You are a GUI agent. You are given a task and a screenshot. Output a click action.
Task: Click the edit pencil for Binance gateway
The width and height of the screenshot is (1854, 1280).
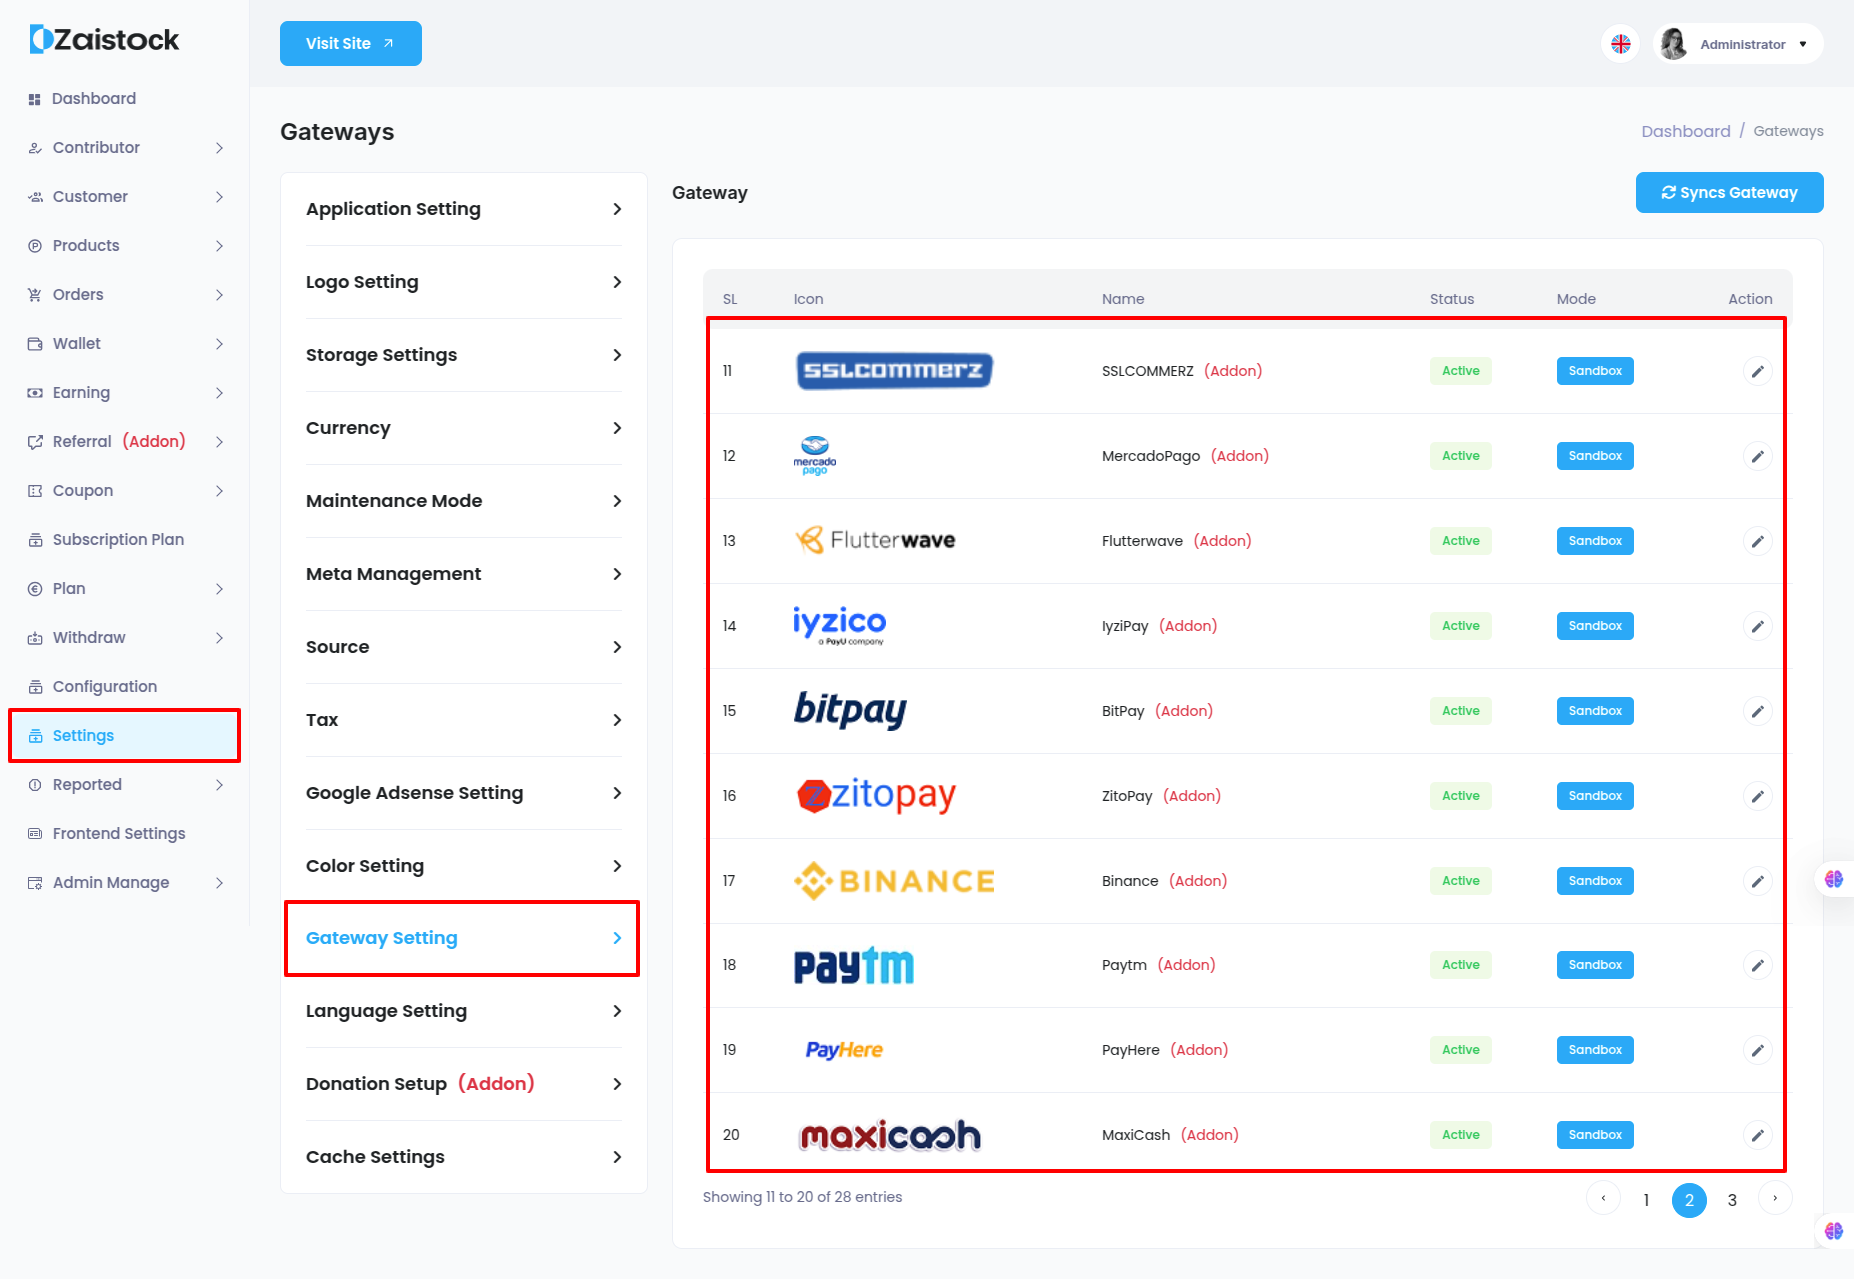click(x=1757, y=881)
